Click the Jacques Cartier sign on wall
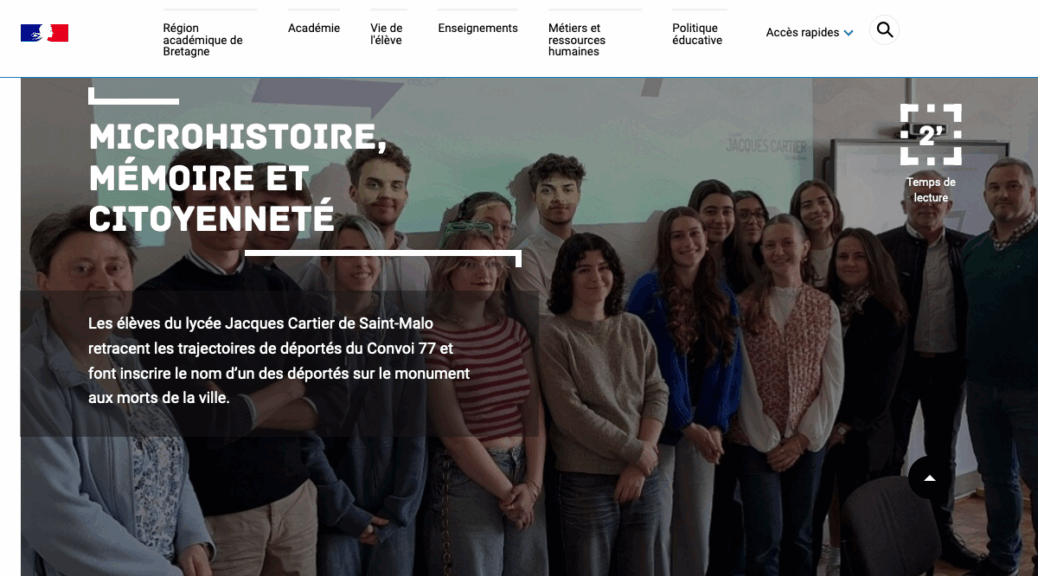This screenshot has width=1038, height=576. click(766, 147)
